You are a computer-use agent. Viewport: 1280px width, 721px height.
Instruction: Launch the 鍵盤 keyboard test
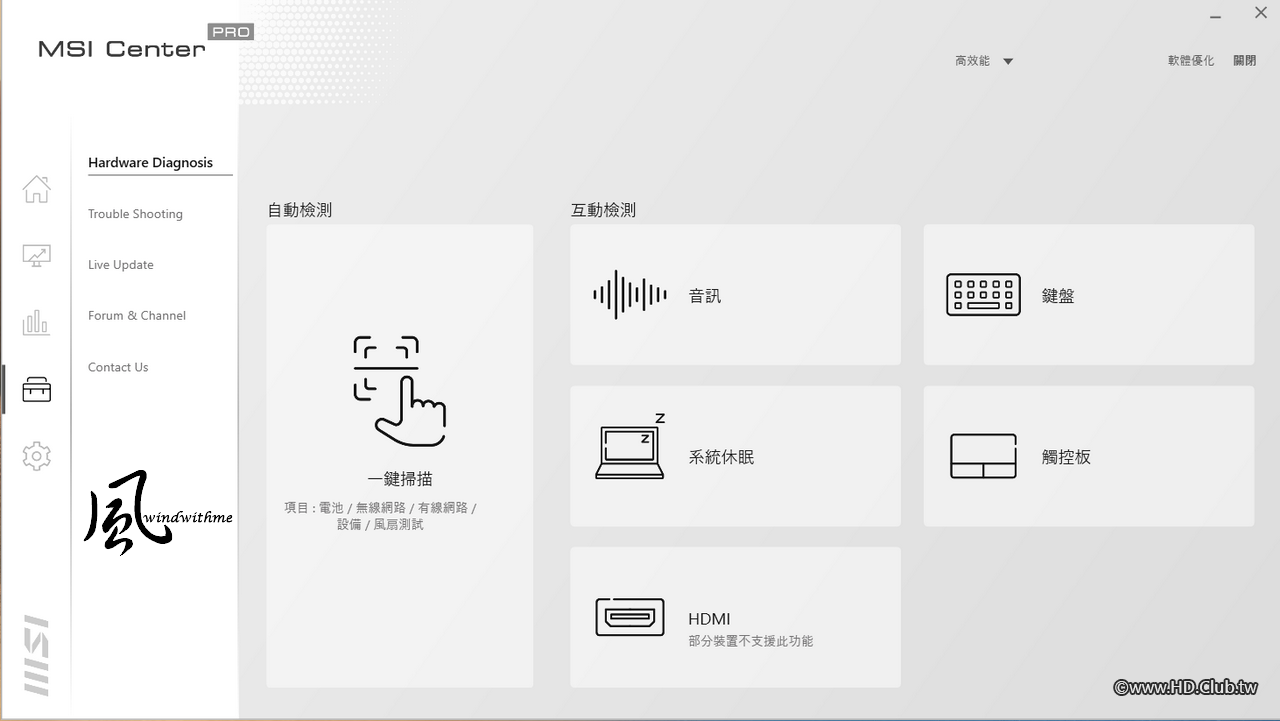point(1088,295)
